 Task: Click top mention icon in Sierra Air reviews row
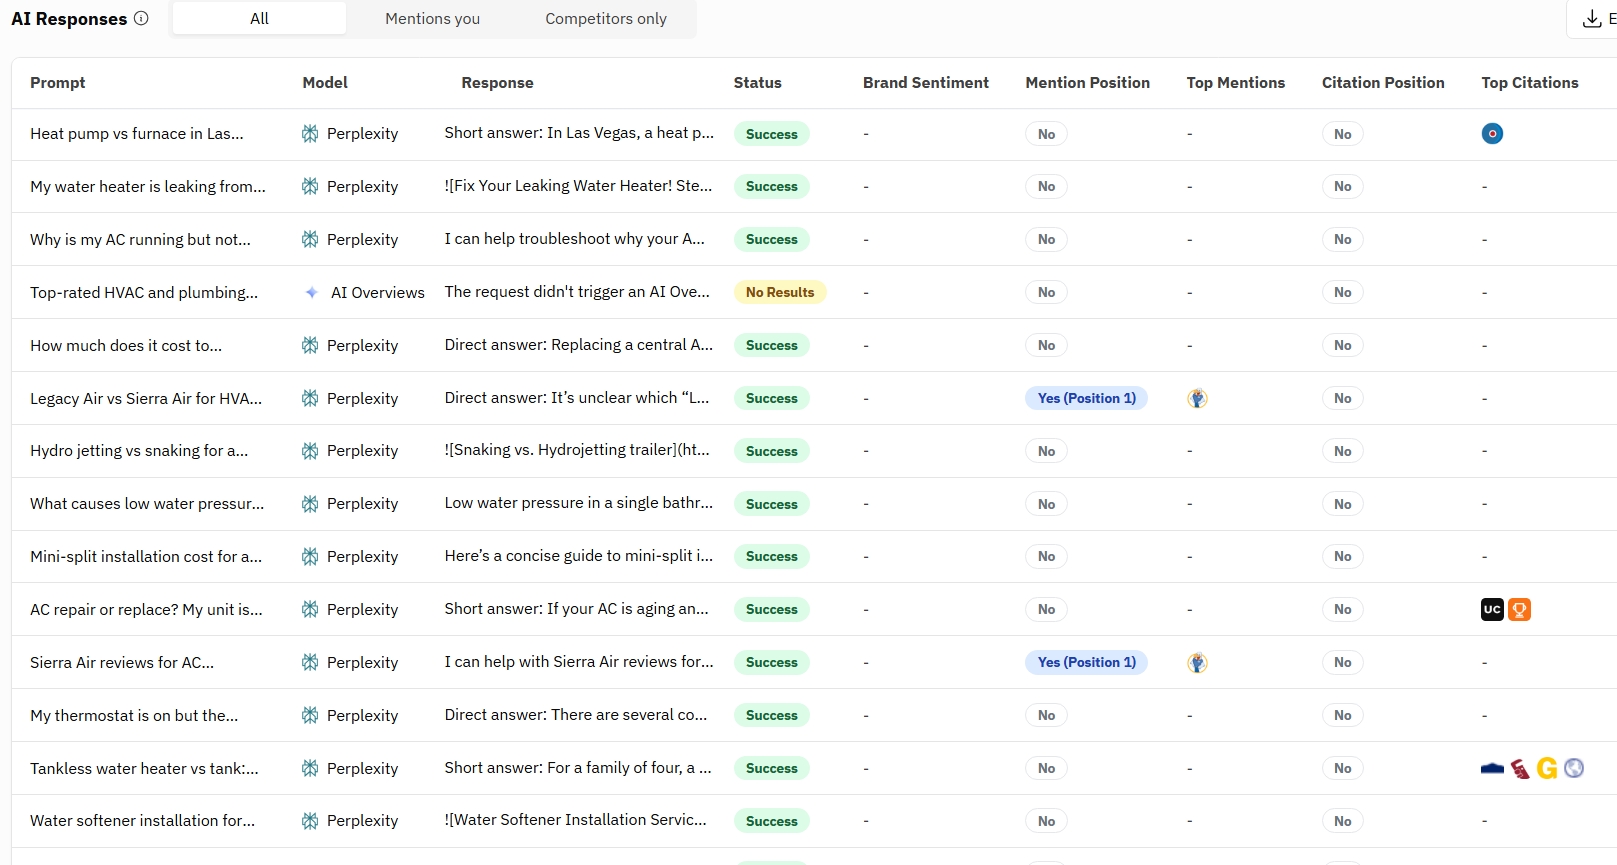pyautogui.click(x=1197, y=662)
